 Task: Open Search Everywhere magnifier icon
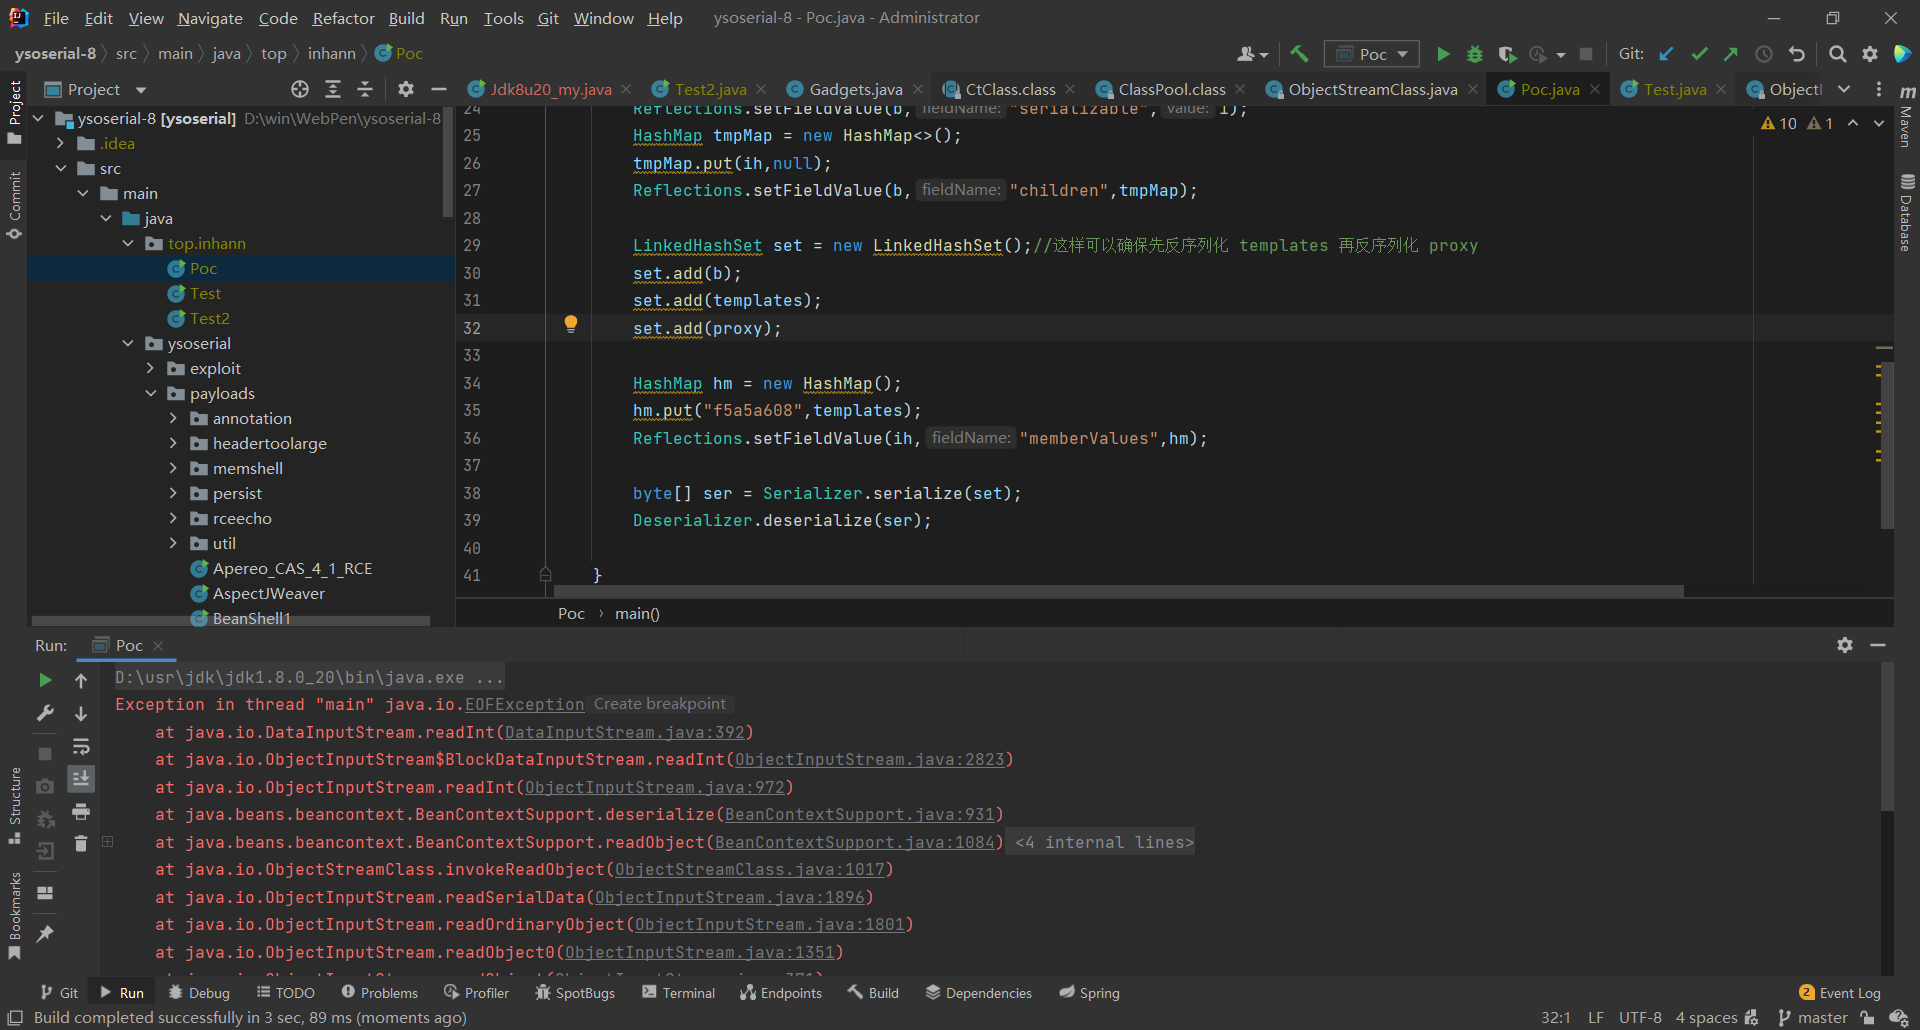click(1838, 54)
